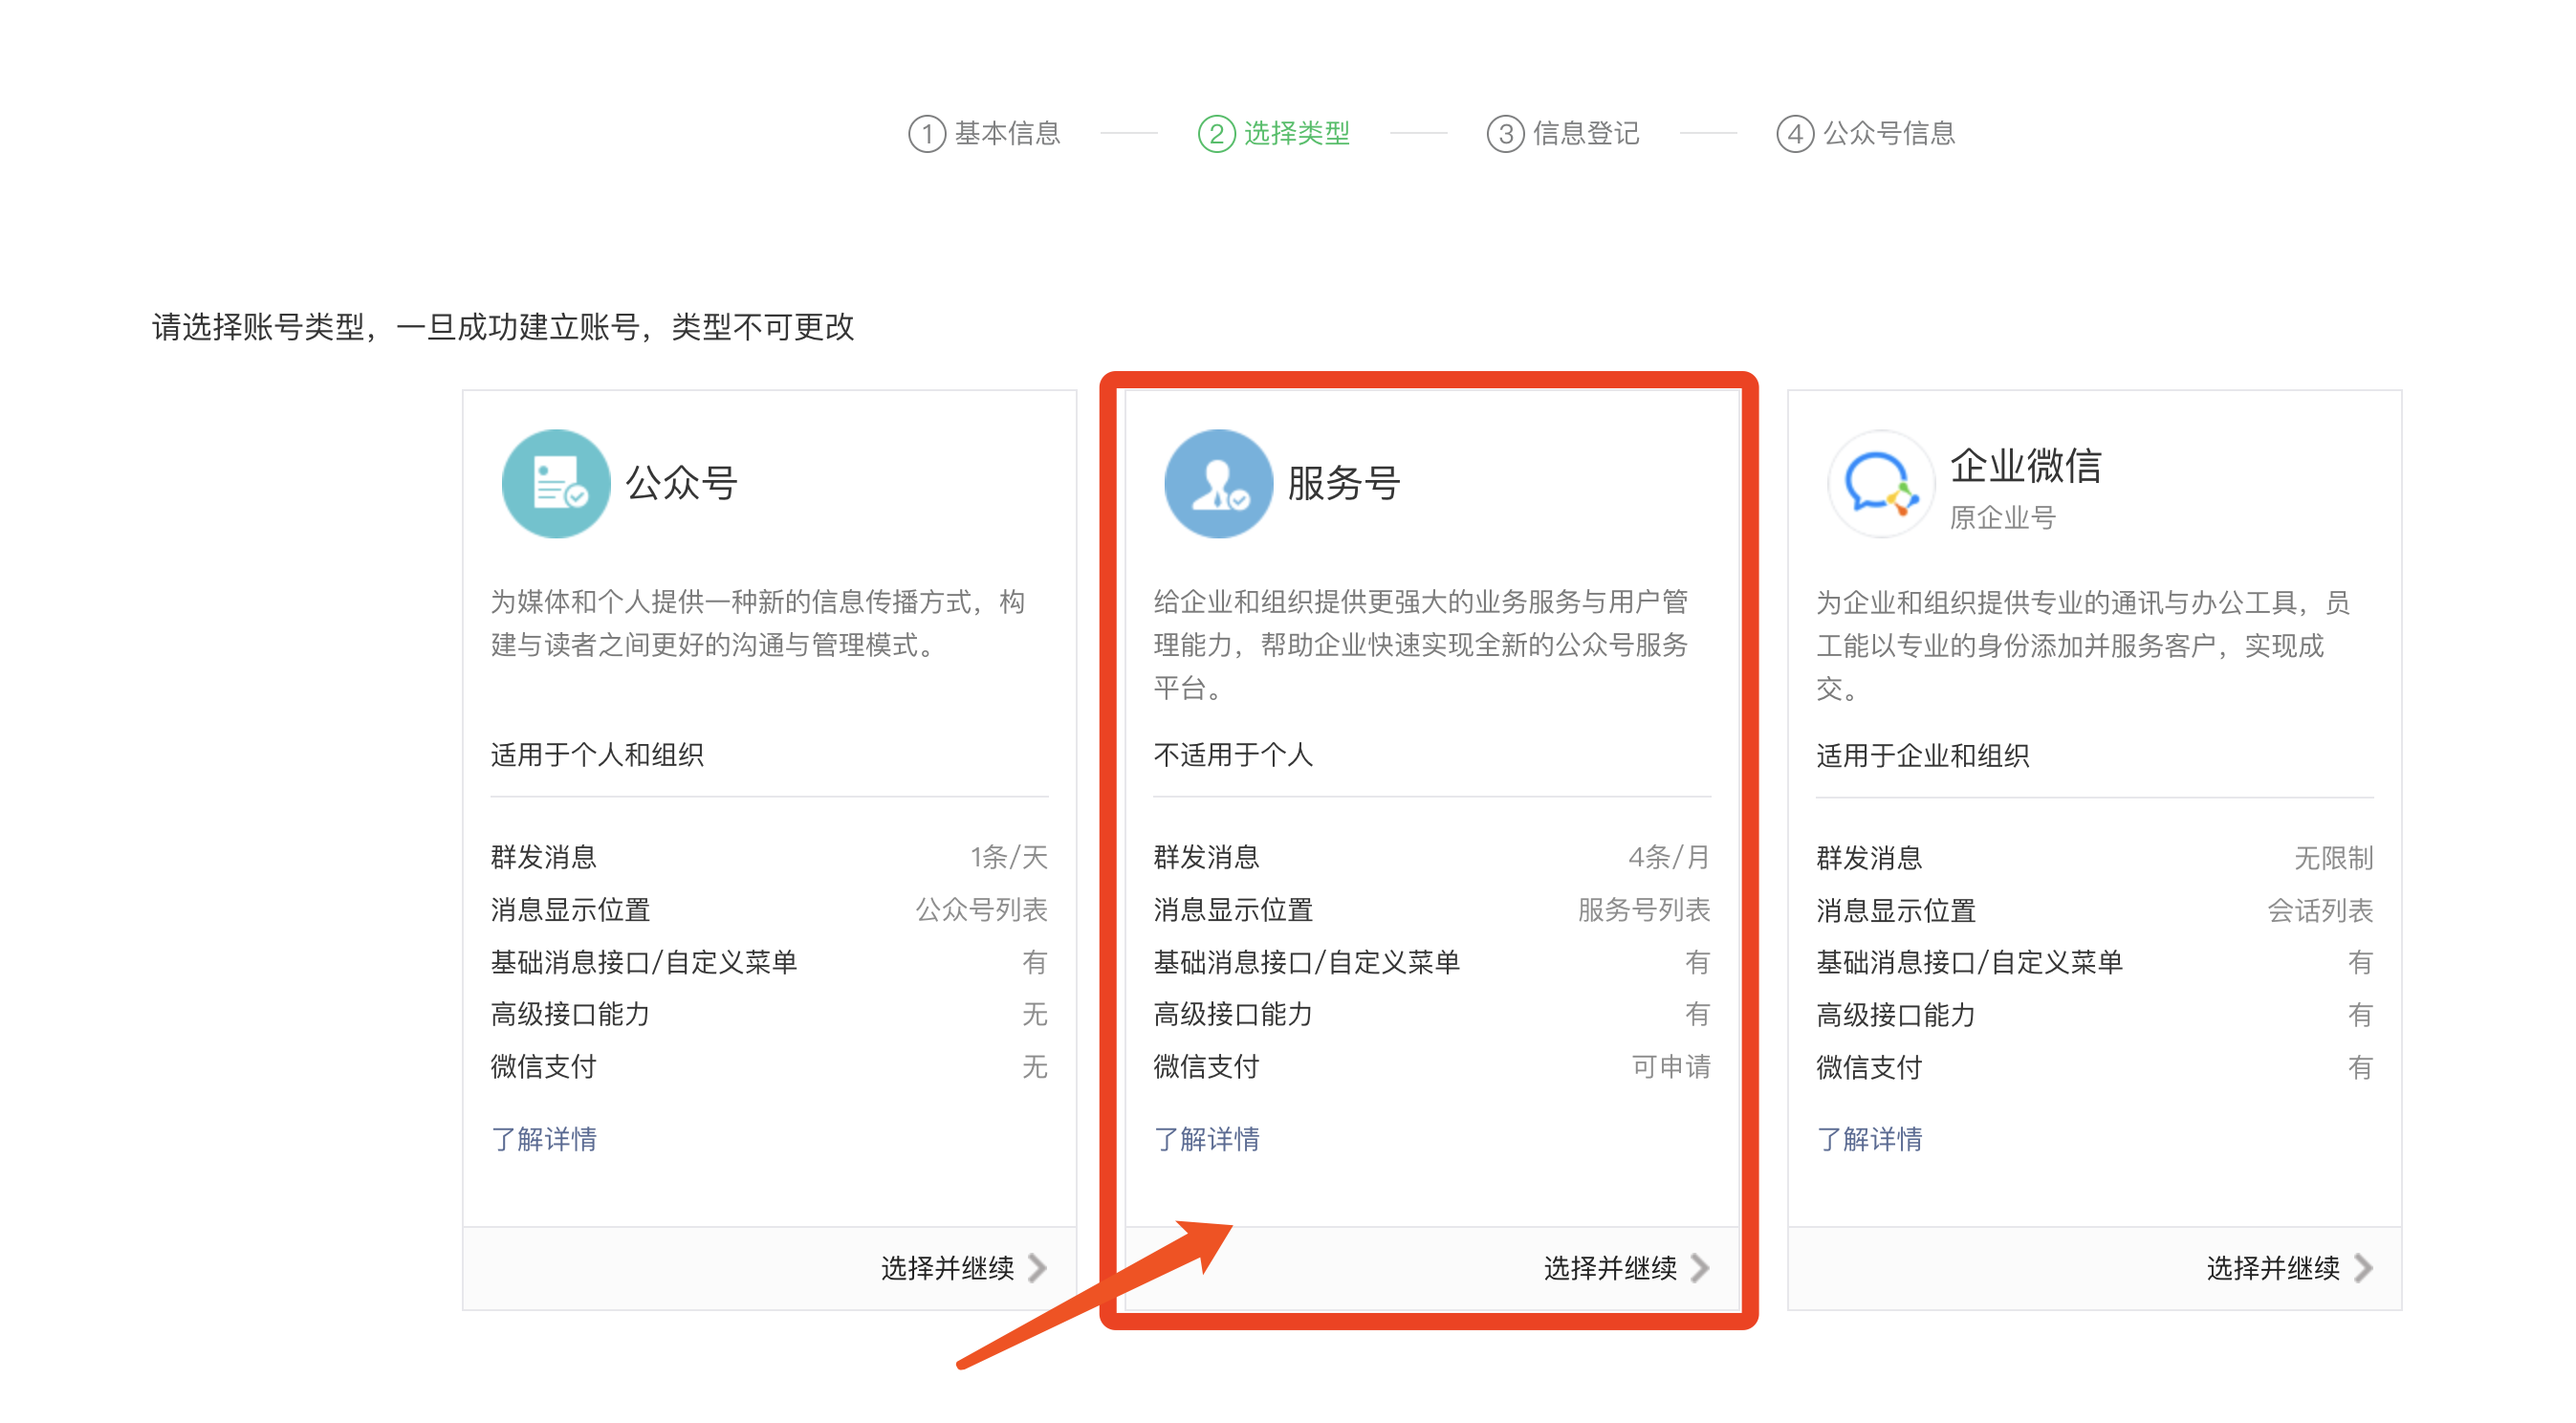This screenshot has height=1423, width=2576.
Task: Click the value 无限制
Action: pos(2334,858)
